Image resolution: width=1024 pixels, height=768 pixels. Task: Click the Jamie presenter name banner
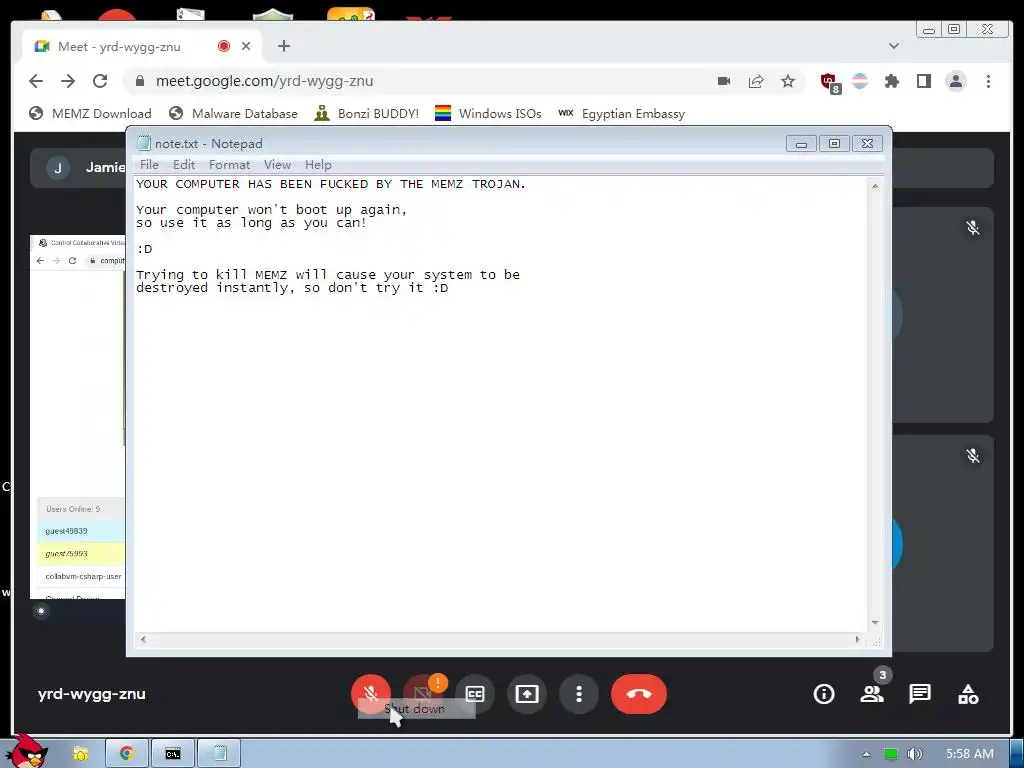pyautogui.click(x=78, y=168)
